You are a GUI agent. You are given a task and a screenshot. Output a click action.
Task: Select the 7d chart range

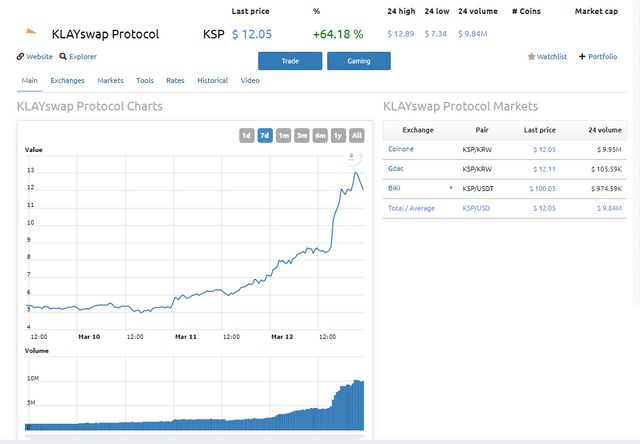tap(265, 135)
